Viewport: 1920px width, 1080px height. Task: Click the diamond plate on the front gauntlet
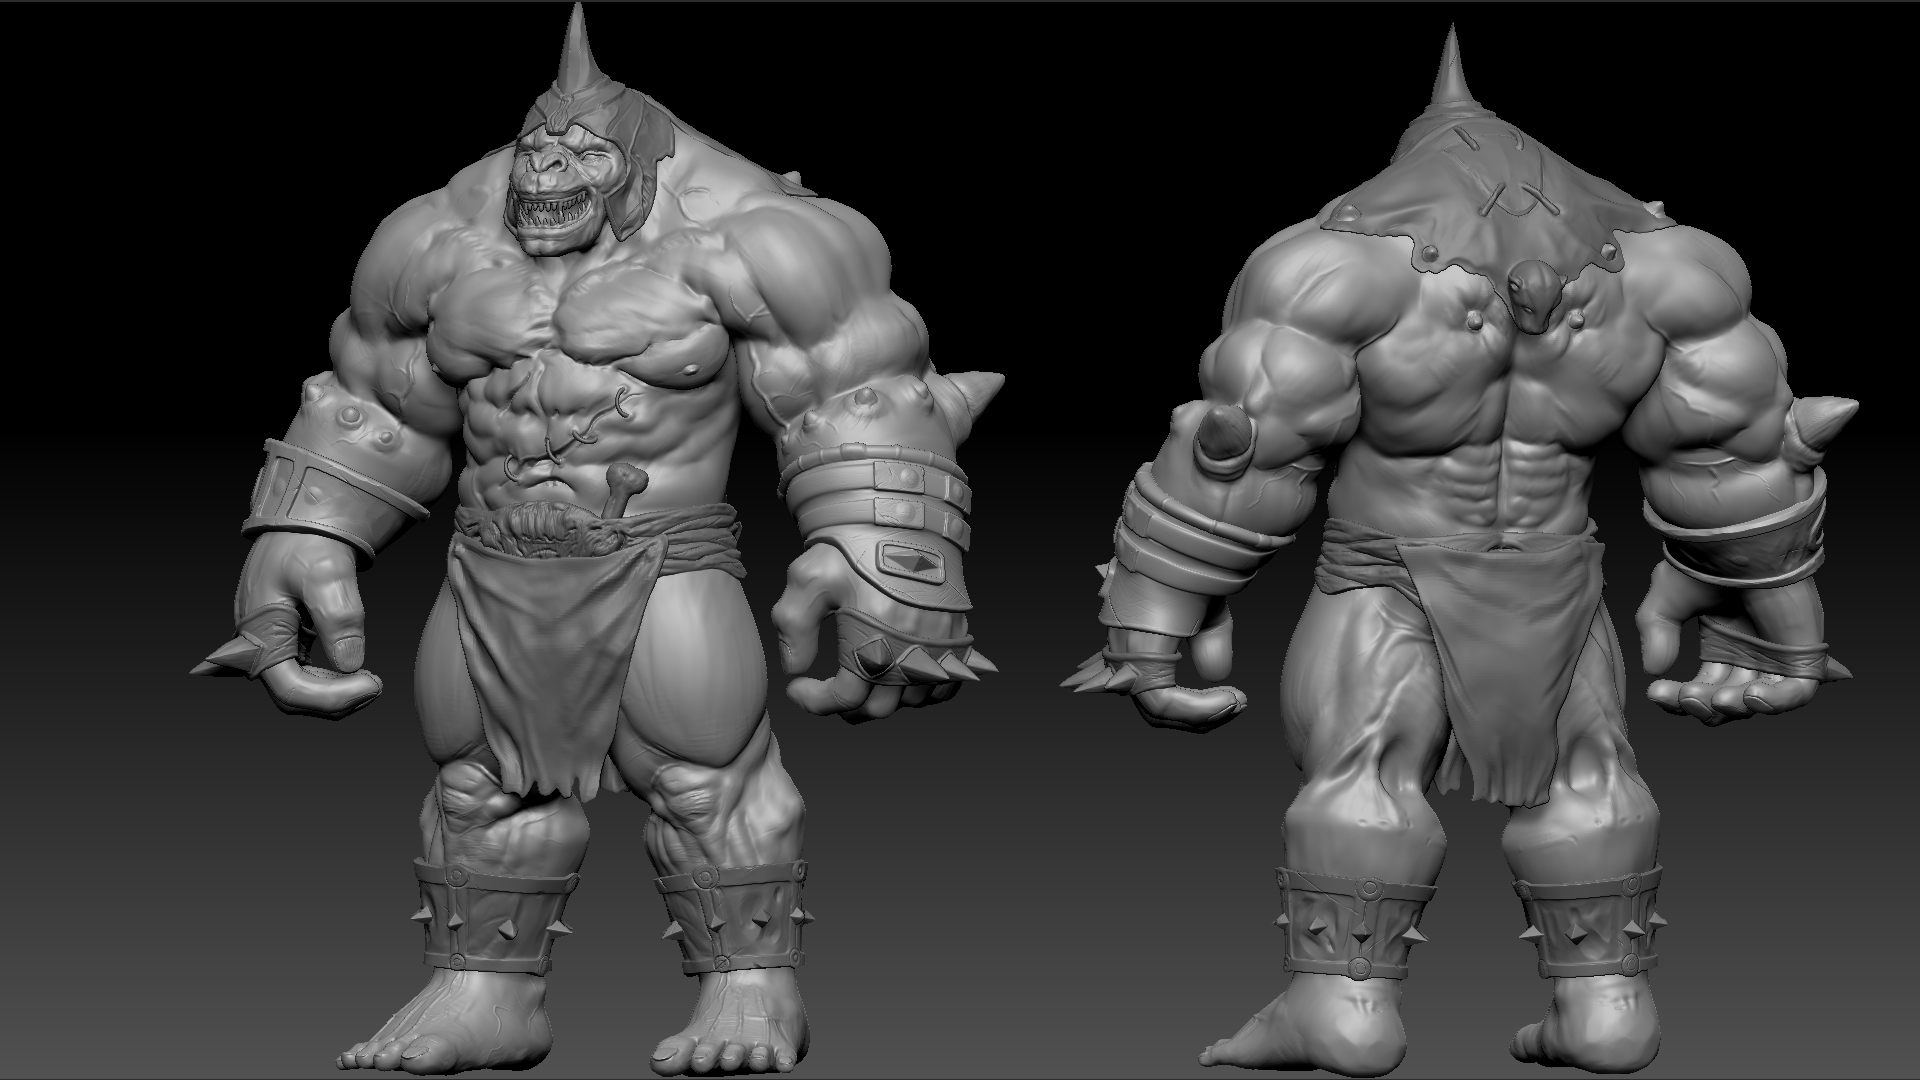click(x=912, y=560)
